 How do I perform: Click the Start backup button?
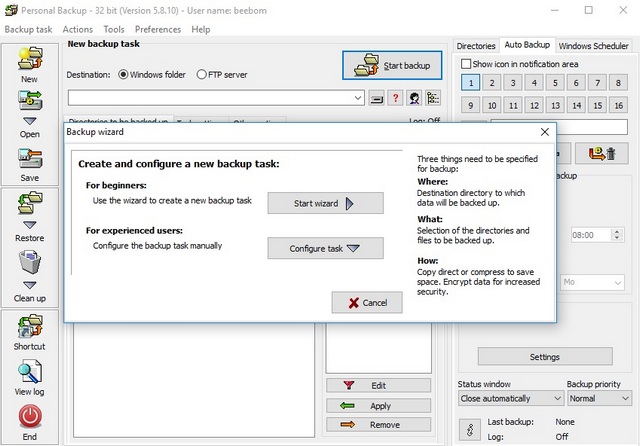tap(392, 65)
